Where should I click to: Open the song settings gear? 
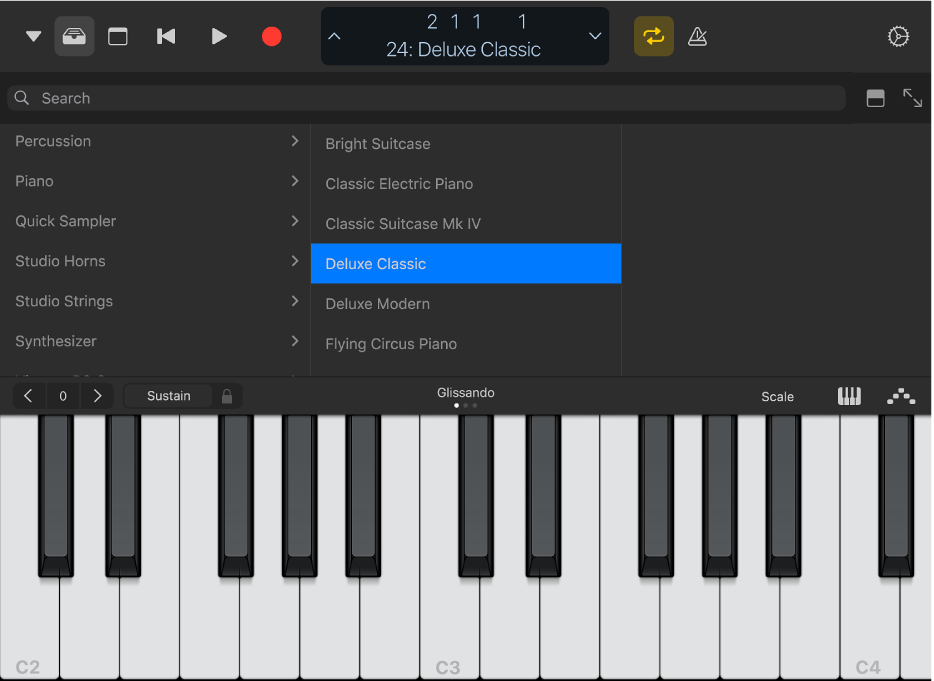(898, 36)
